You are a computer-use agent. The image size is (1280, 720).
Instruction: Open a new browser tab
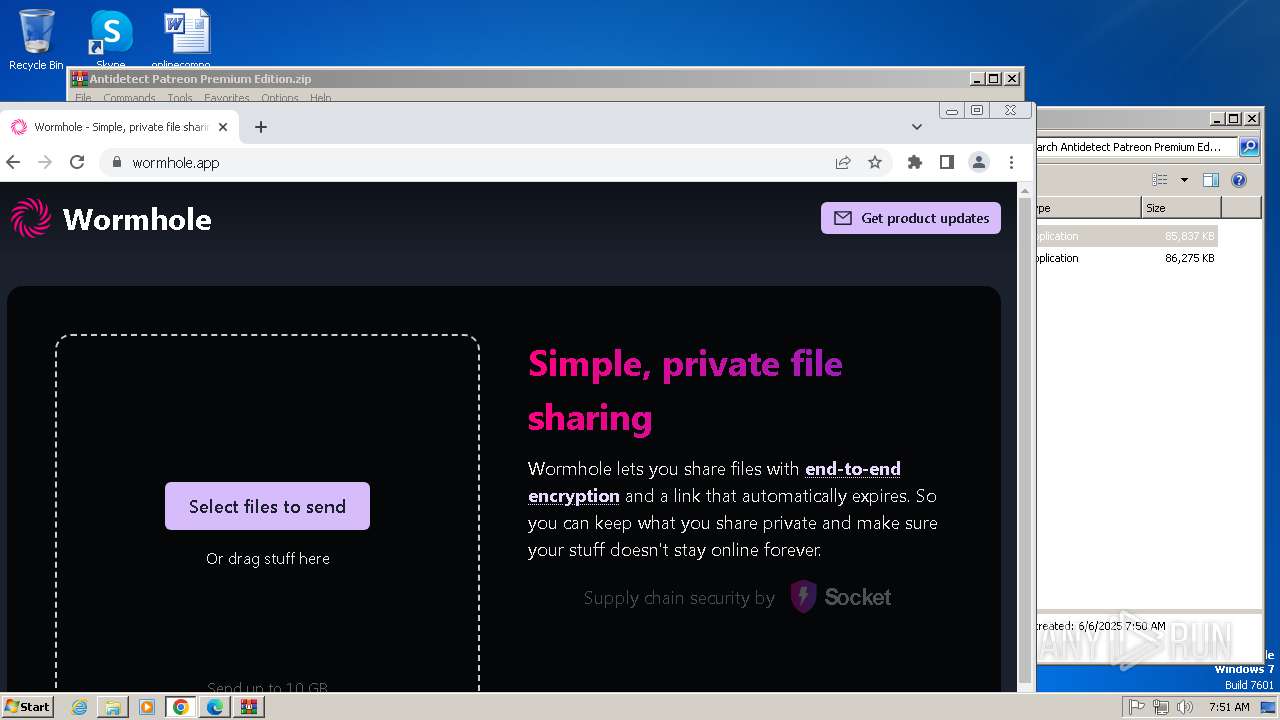coord(261,127)
